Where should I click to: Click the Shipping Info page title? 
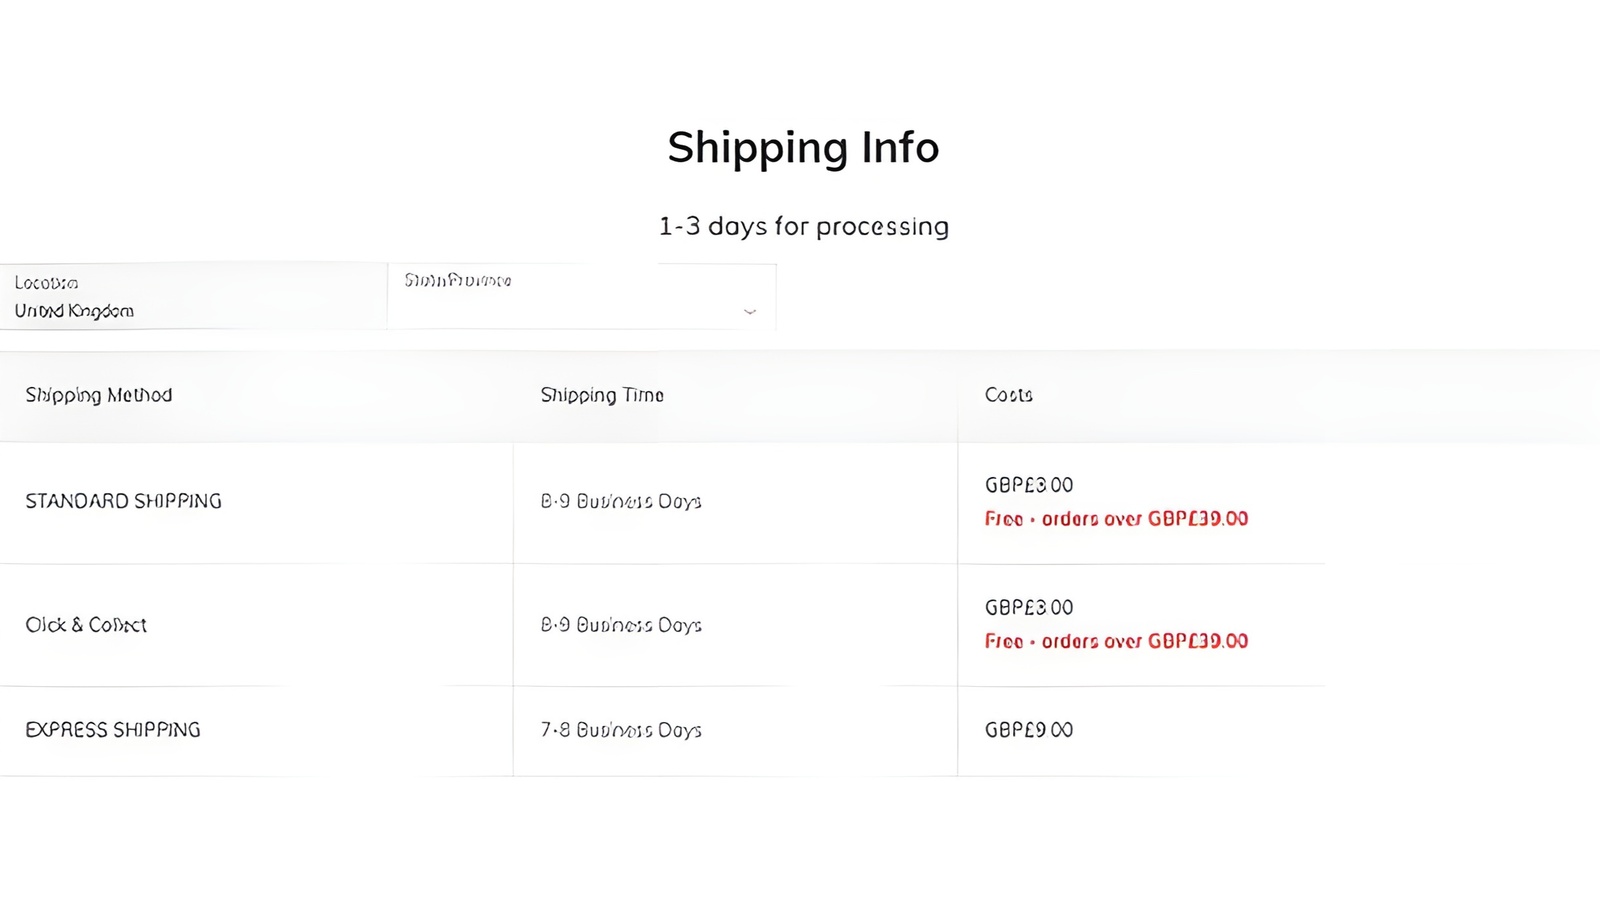pyautogui.click(x=803, y=147)
